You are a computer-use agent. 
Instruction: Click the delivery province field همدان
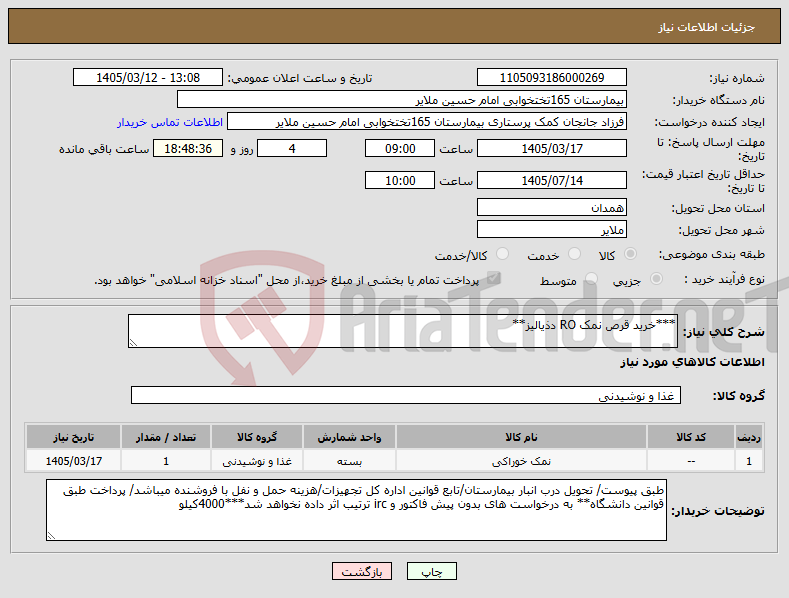[x=551, y=207]
